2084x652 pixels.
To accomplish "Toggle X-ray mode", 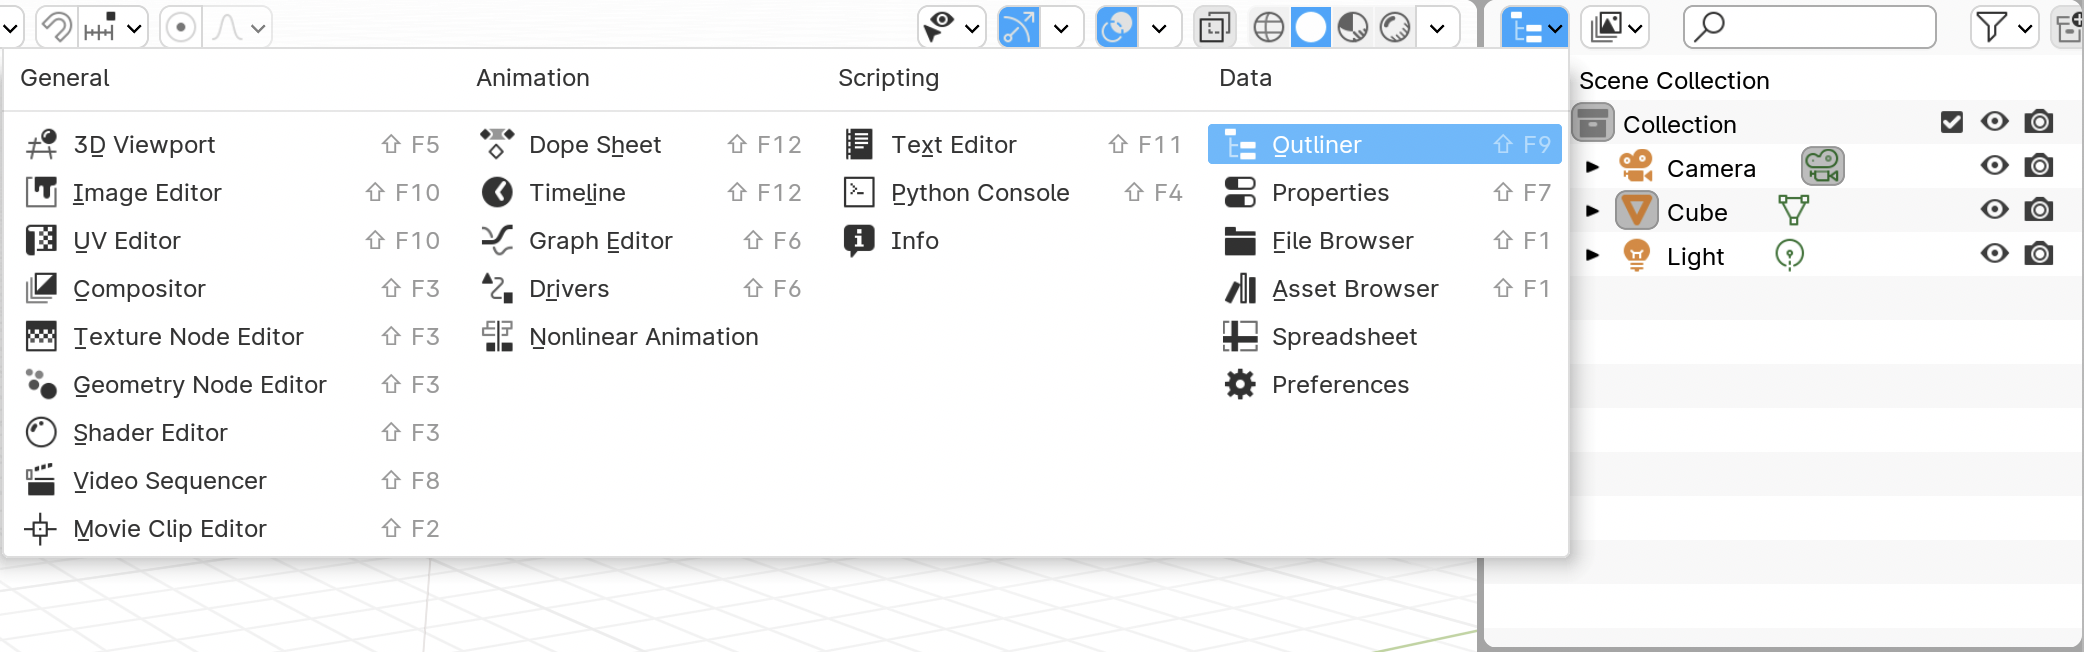I will click(x=1215, y=27).
